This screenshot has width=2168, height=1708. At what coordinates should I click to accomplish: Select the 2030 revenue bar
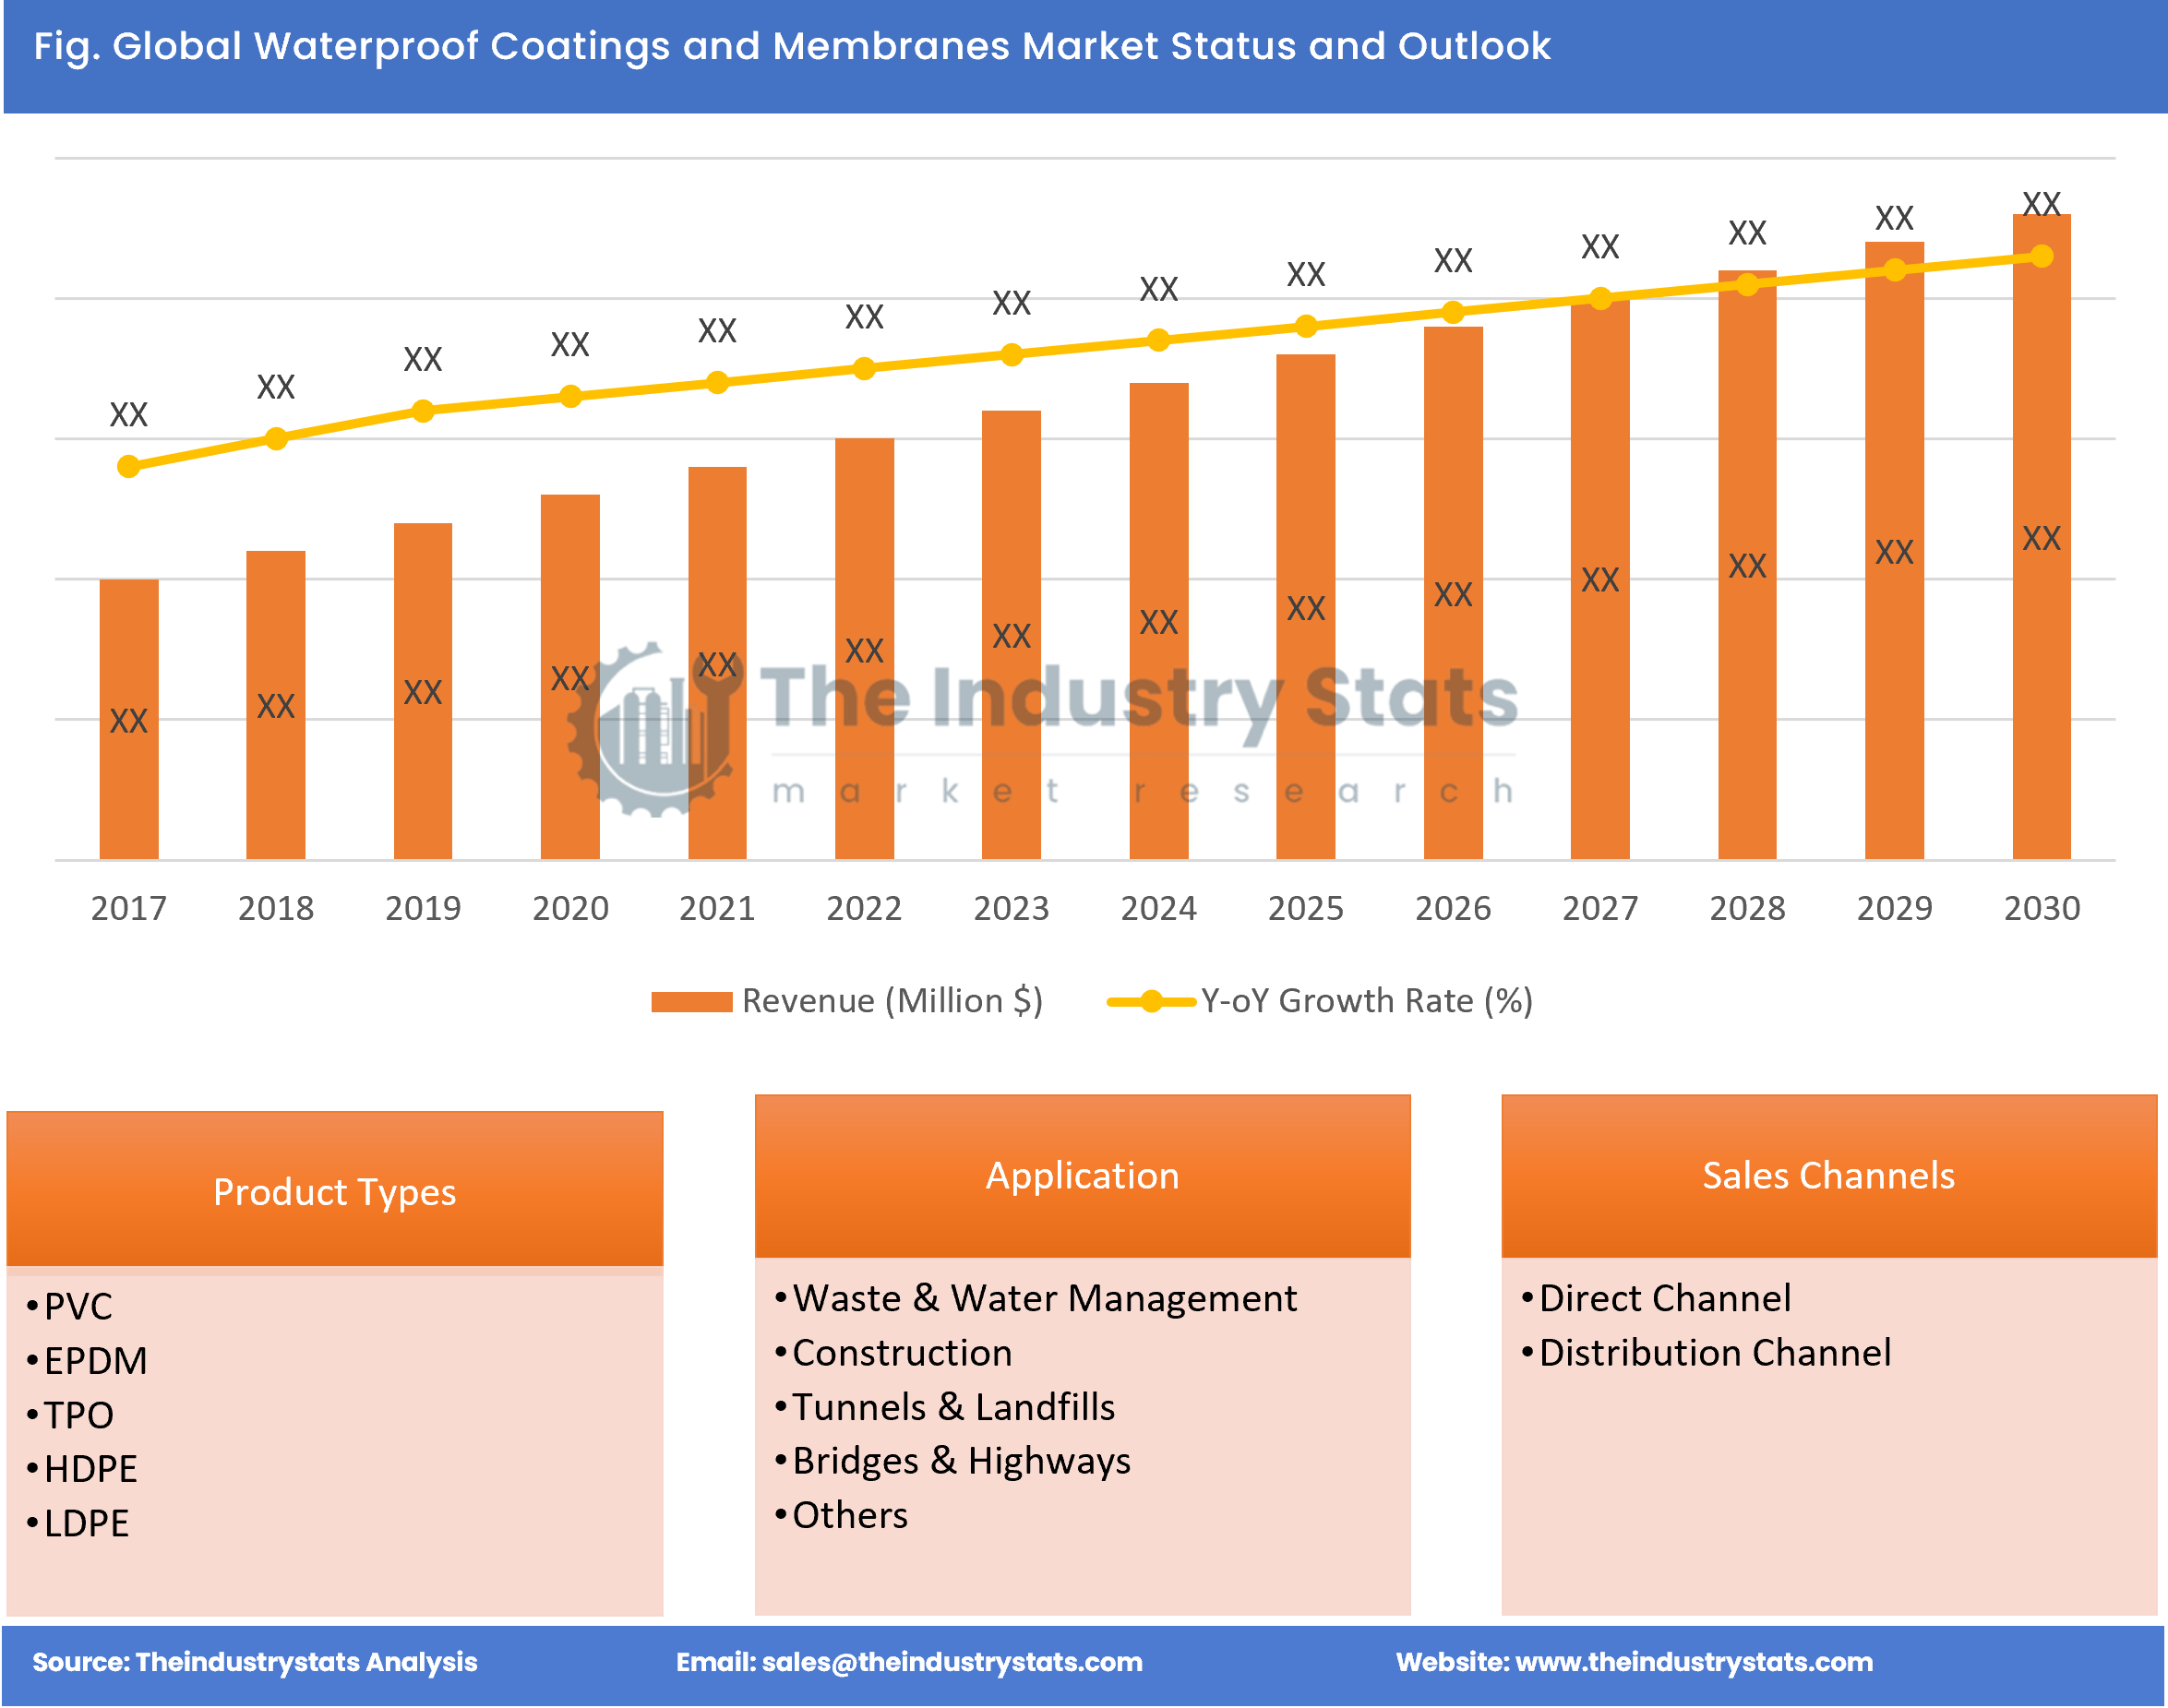(2041, 537)
